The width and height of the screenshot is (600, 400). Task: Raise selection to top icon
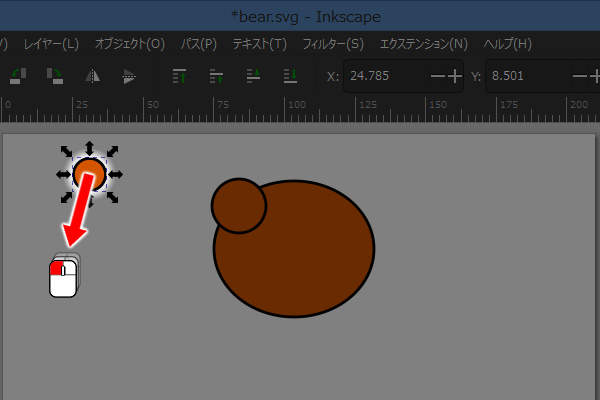tap(179, 76)
